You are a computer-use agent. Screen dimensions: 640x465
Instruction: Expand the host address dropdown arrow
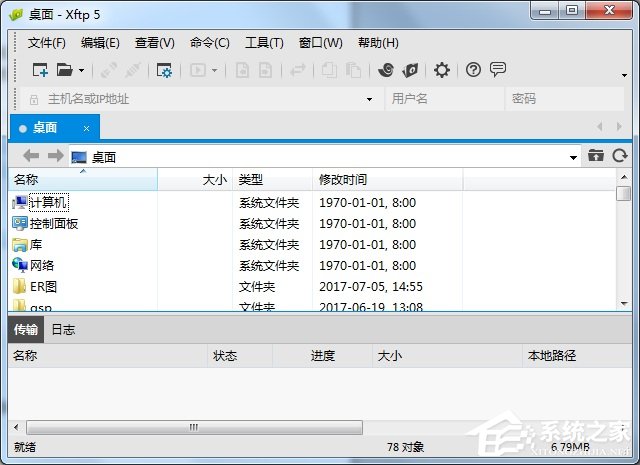point(369,99)
